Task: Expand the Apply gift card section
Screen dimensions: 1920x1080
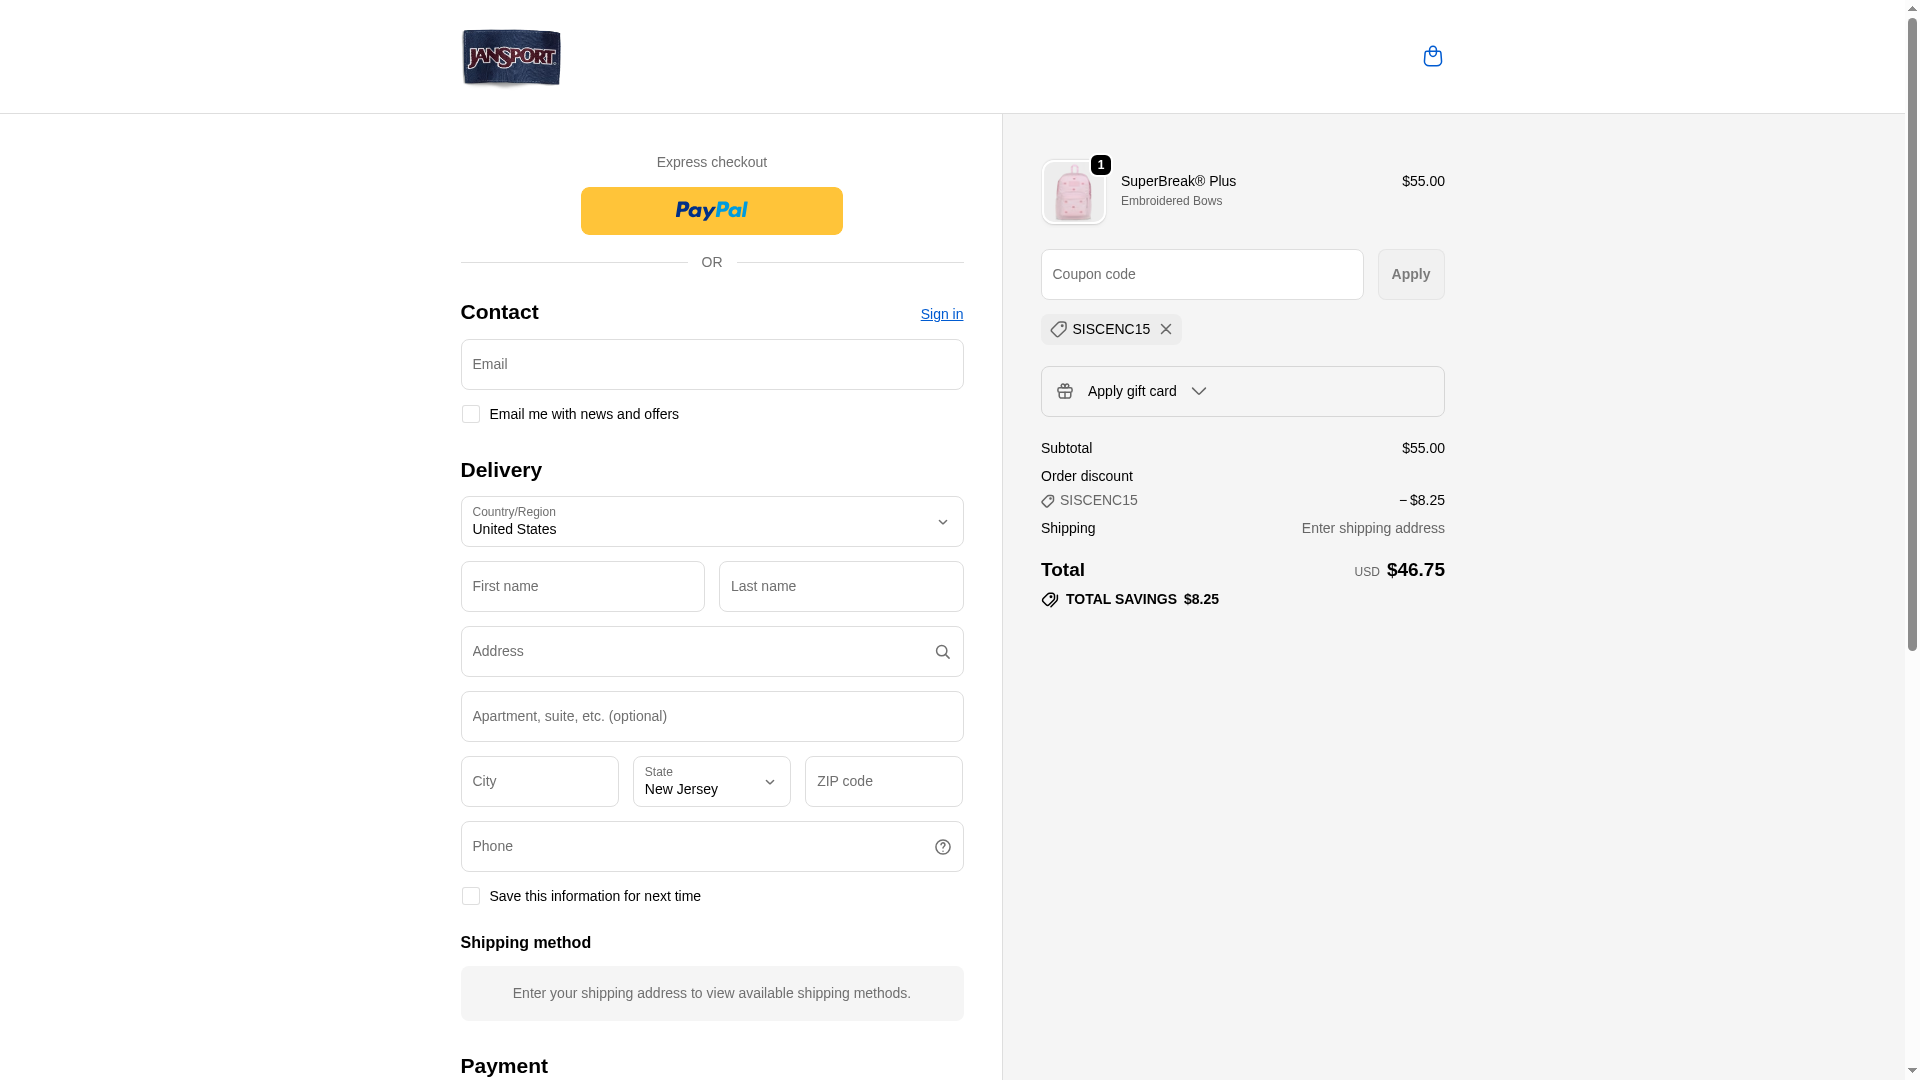Action: (x=1198, y=391)
